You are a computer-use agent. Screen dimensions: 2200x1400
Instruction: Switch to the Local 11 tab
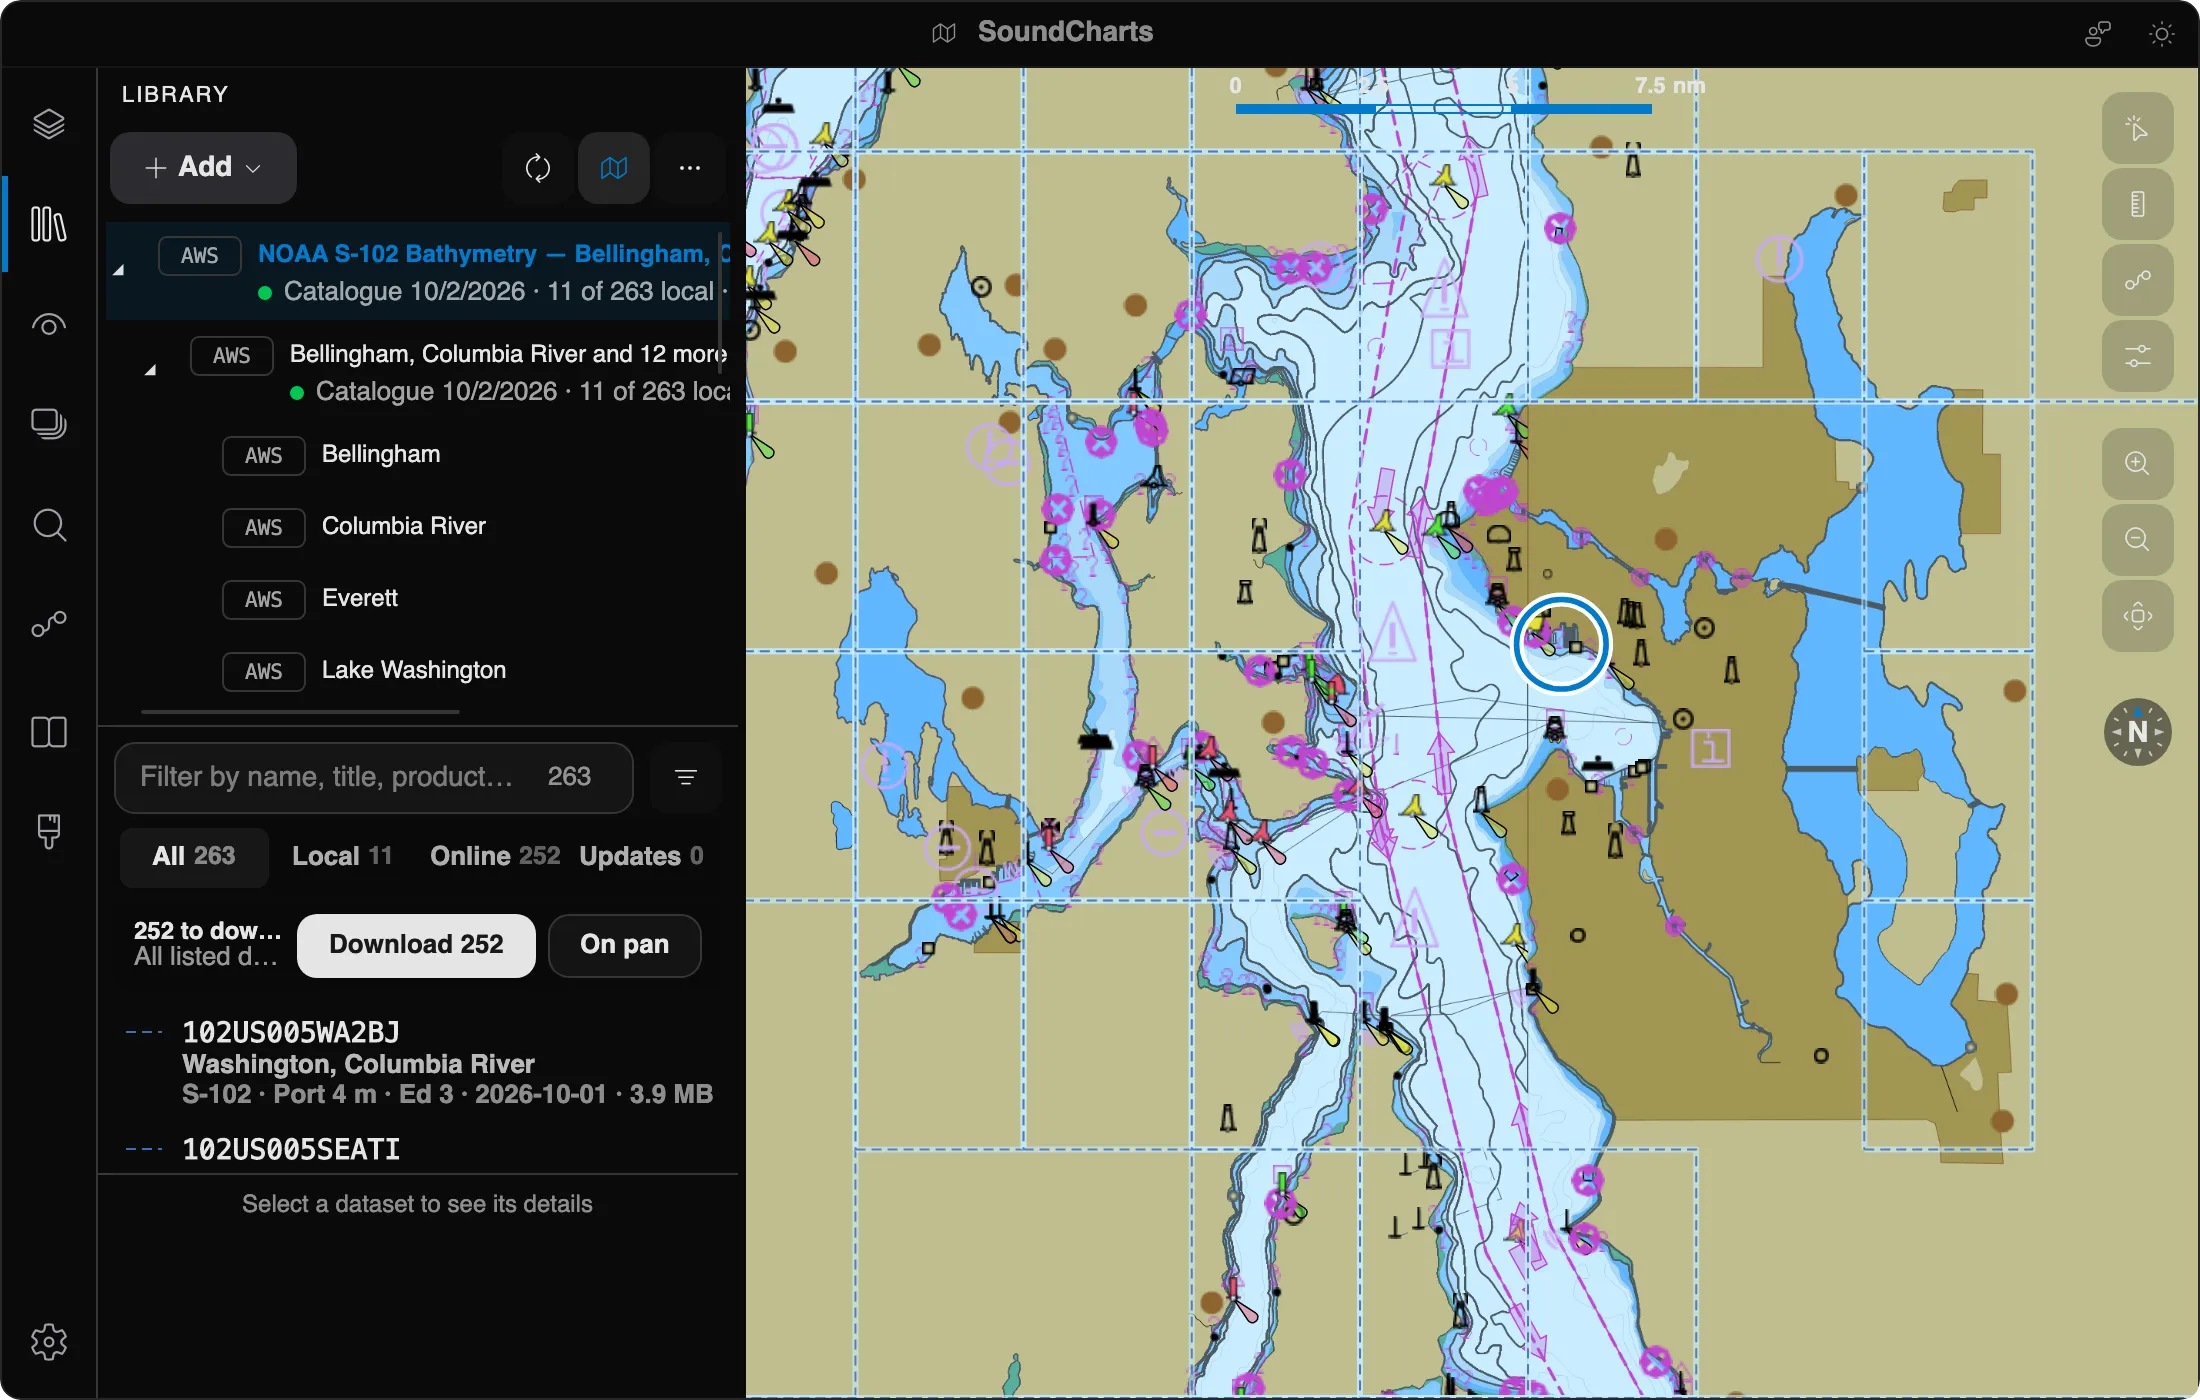pyautogui.click(x=342, y=856)
